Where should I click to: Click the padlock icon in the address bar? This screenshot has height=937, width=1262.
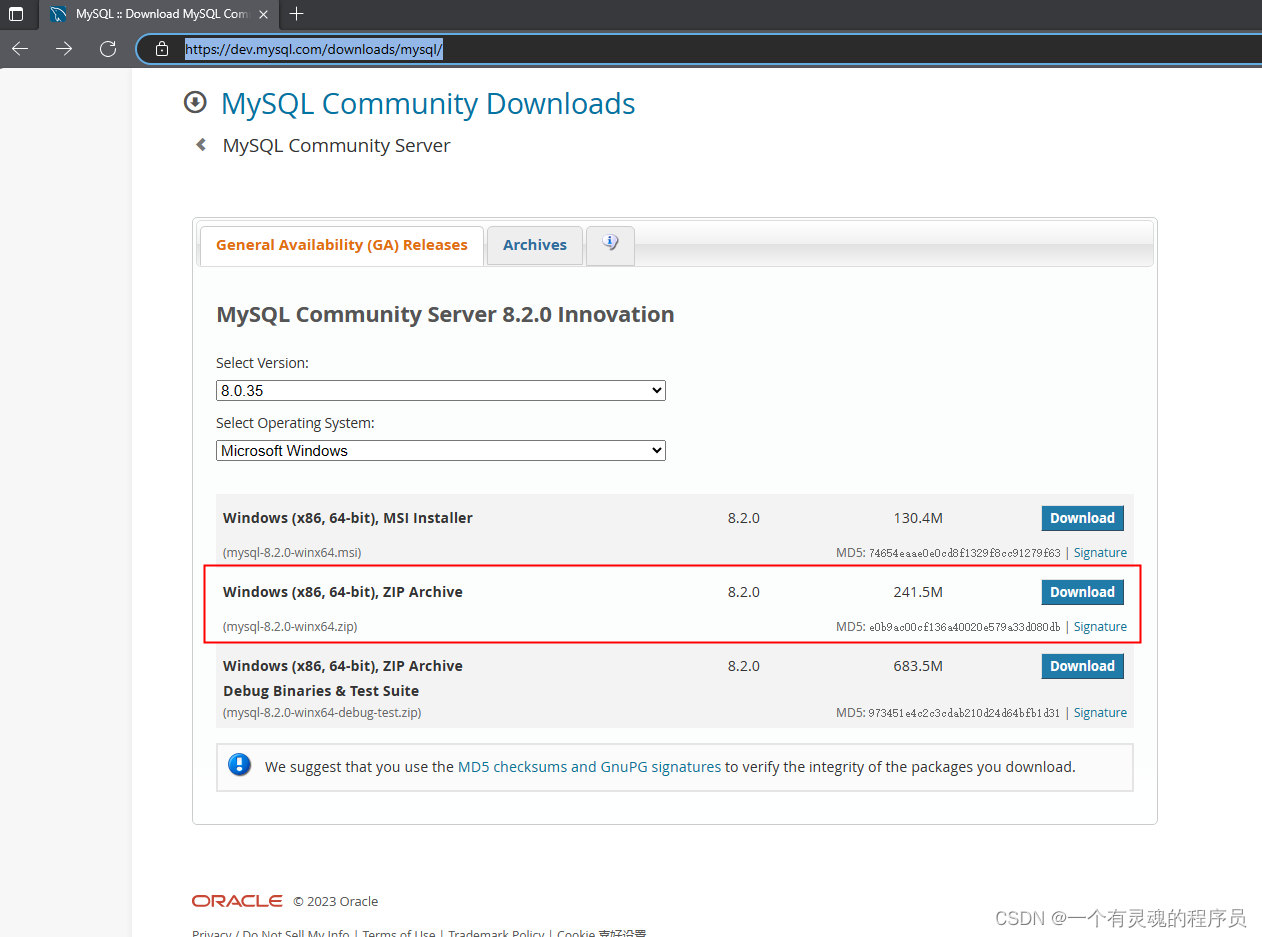[161, 48]
